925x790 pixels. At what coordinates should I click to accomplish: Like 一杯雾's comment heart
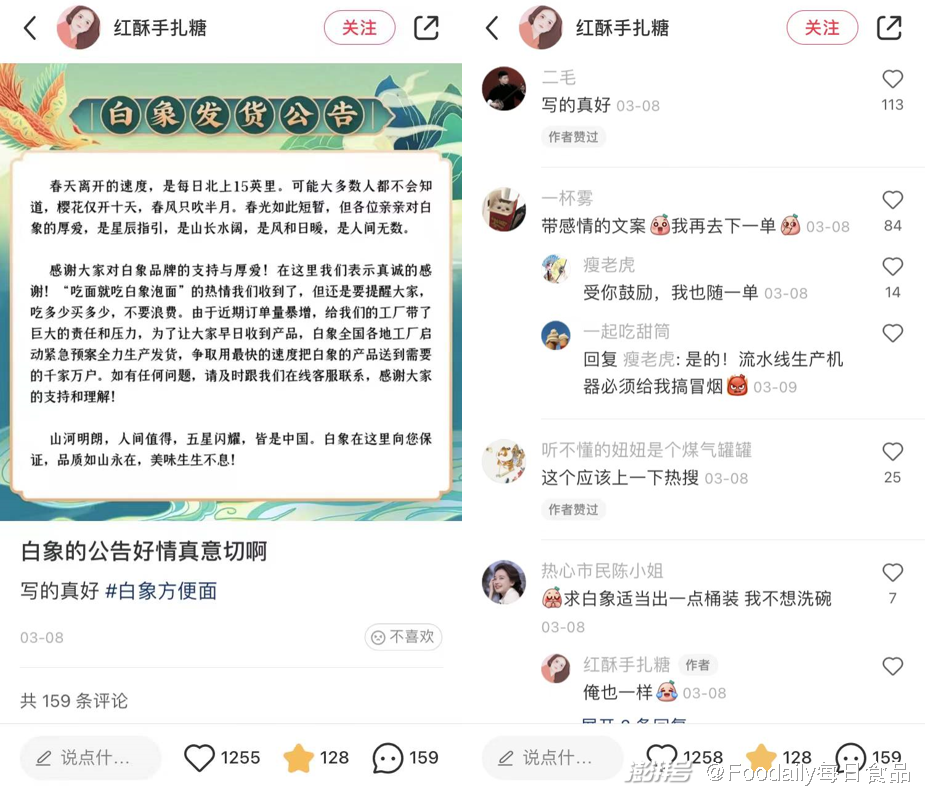click(x=893, y=200)
